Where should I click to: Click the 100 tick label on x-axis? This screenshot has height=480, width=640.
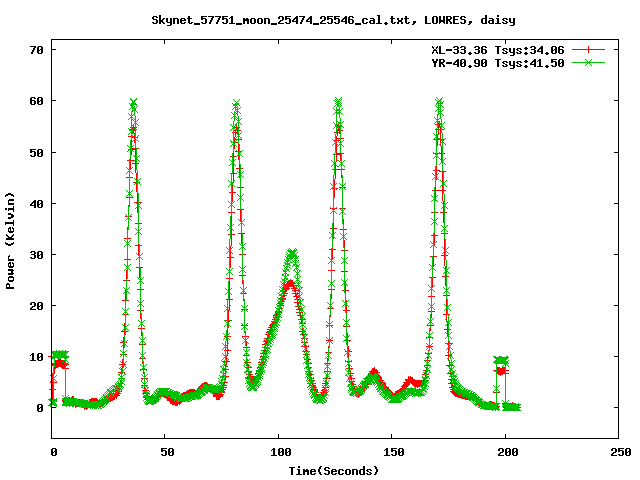279,452
